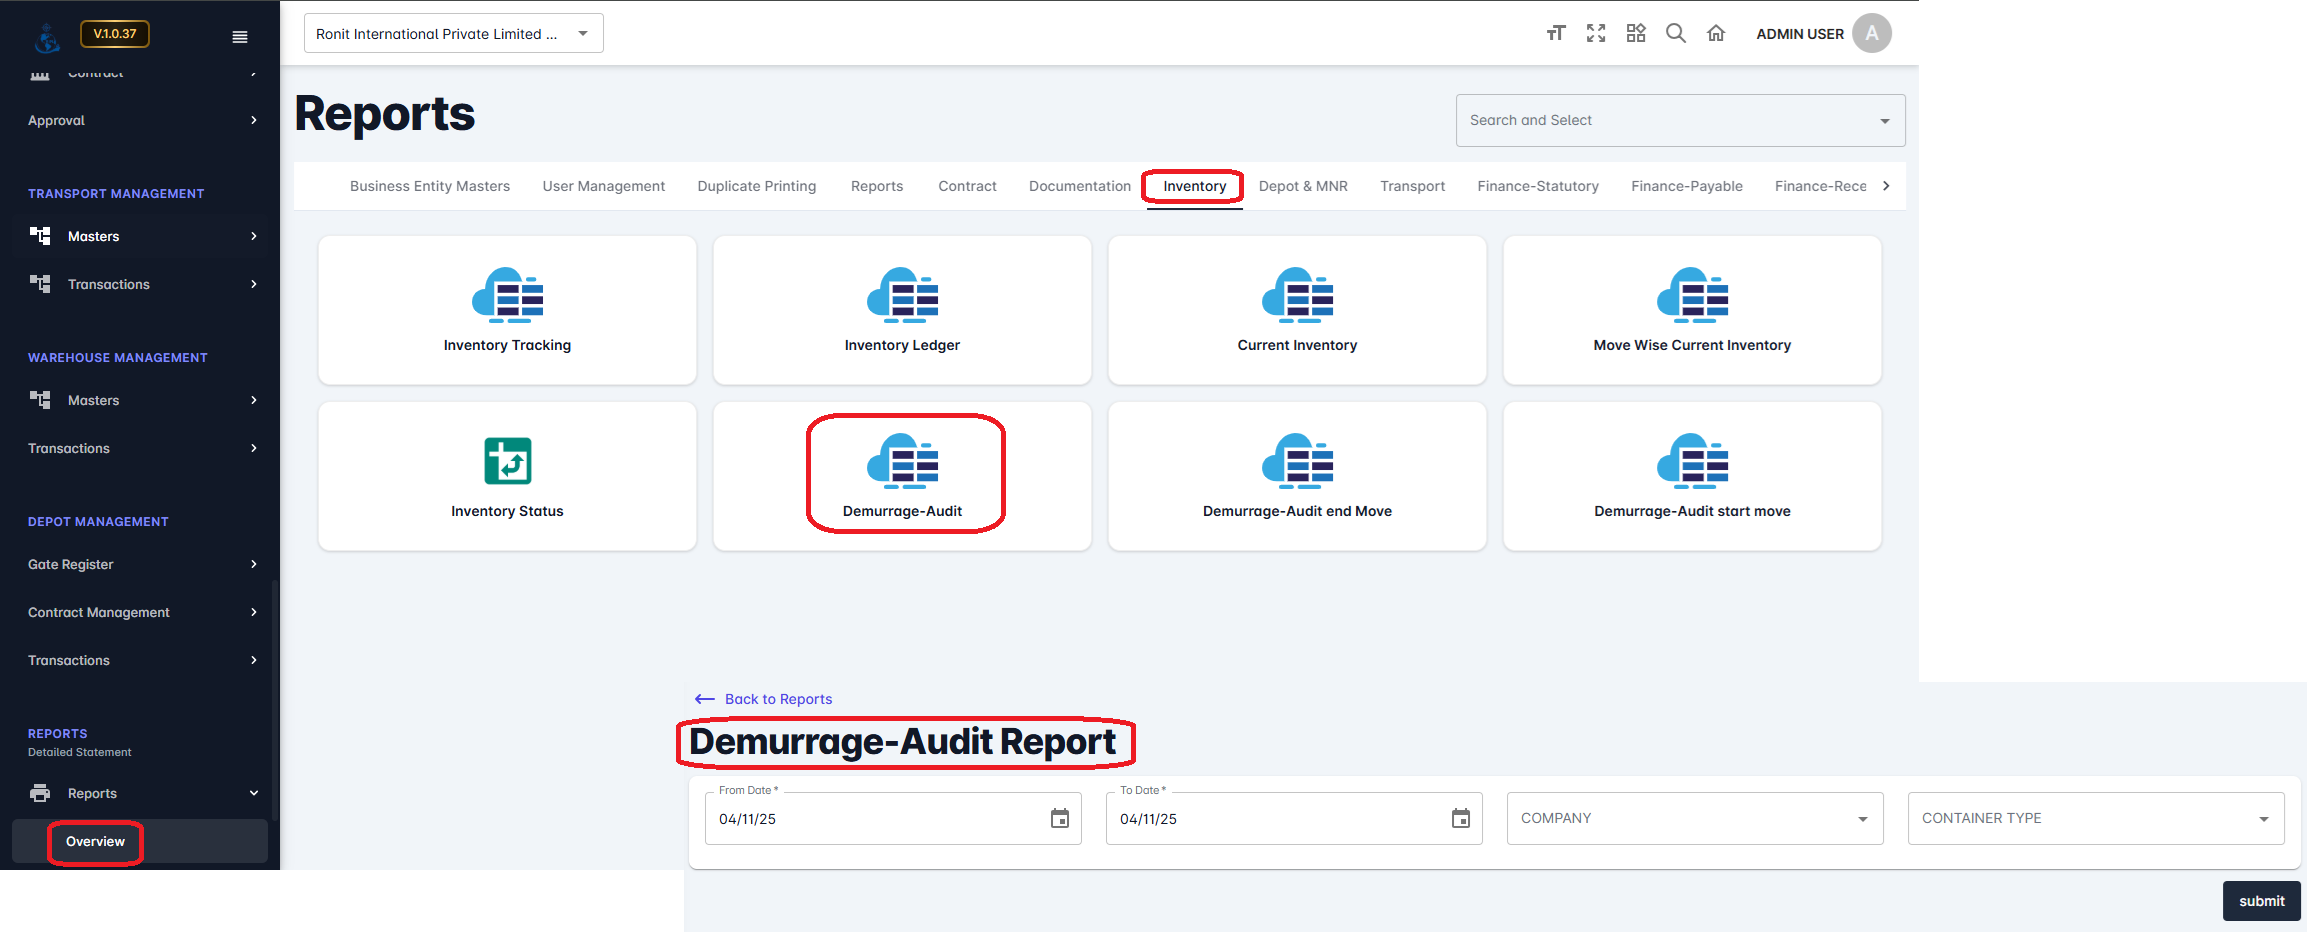Click the admin user avatar
Screen dimensions: 2311x939
(1871, 34)
